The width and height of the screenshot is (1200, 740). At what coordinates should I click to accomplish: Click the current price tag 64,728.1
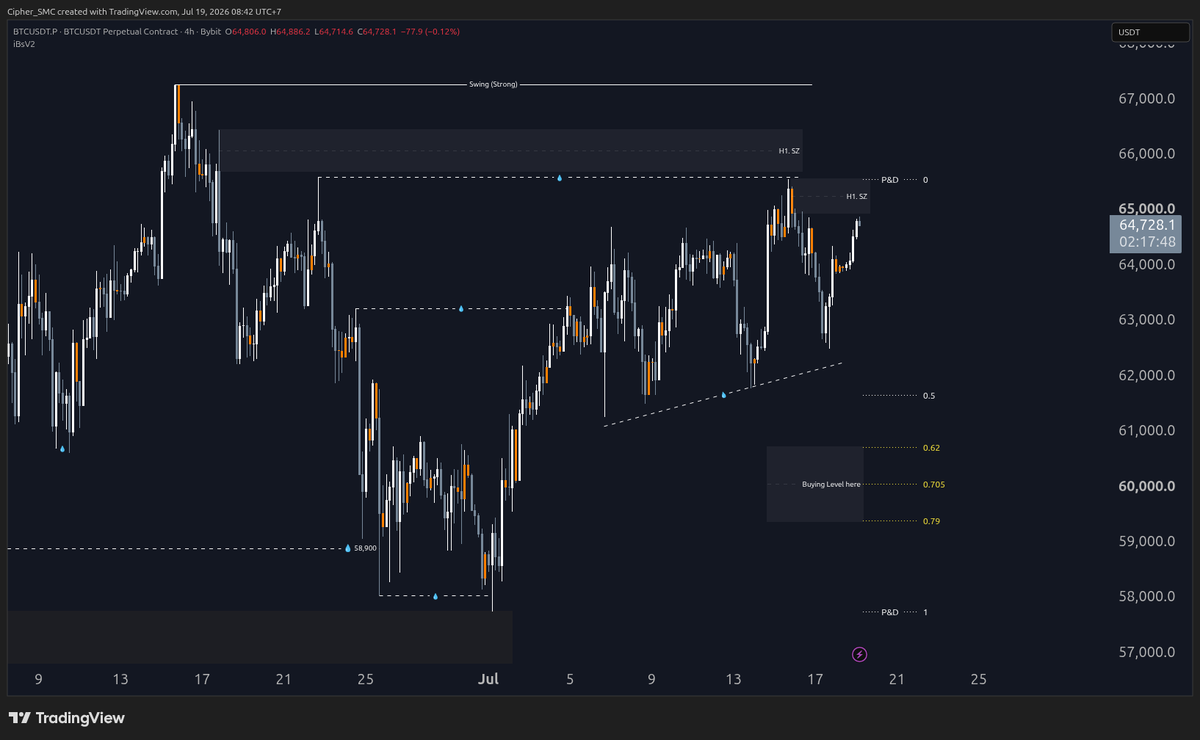pyautogui.click(x=1147, y=226)
